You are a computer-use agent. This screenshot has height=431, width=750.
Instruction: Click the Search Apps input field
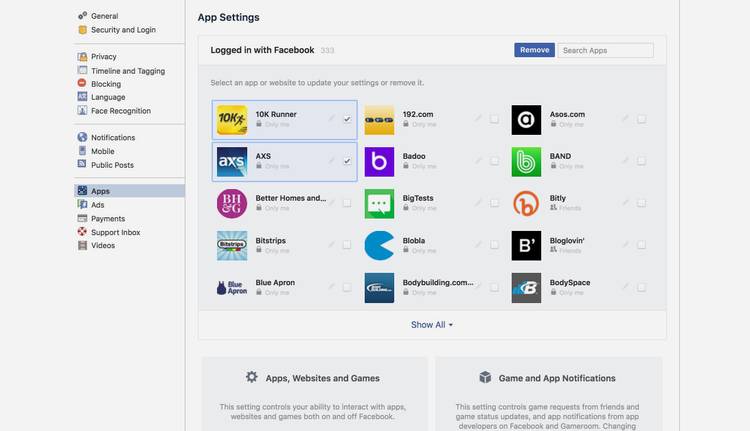[x=605, y=50]
